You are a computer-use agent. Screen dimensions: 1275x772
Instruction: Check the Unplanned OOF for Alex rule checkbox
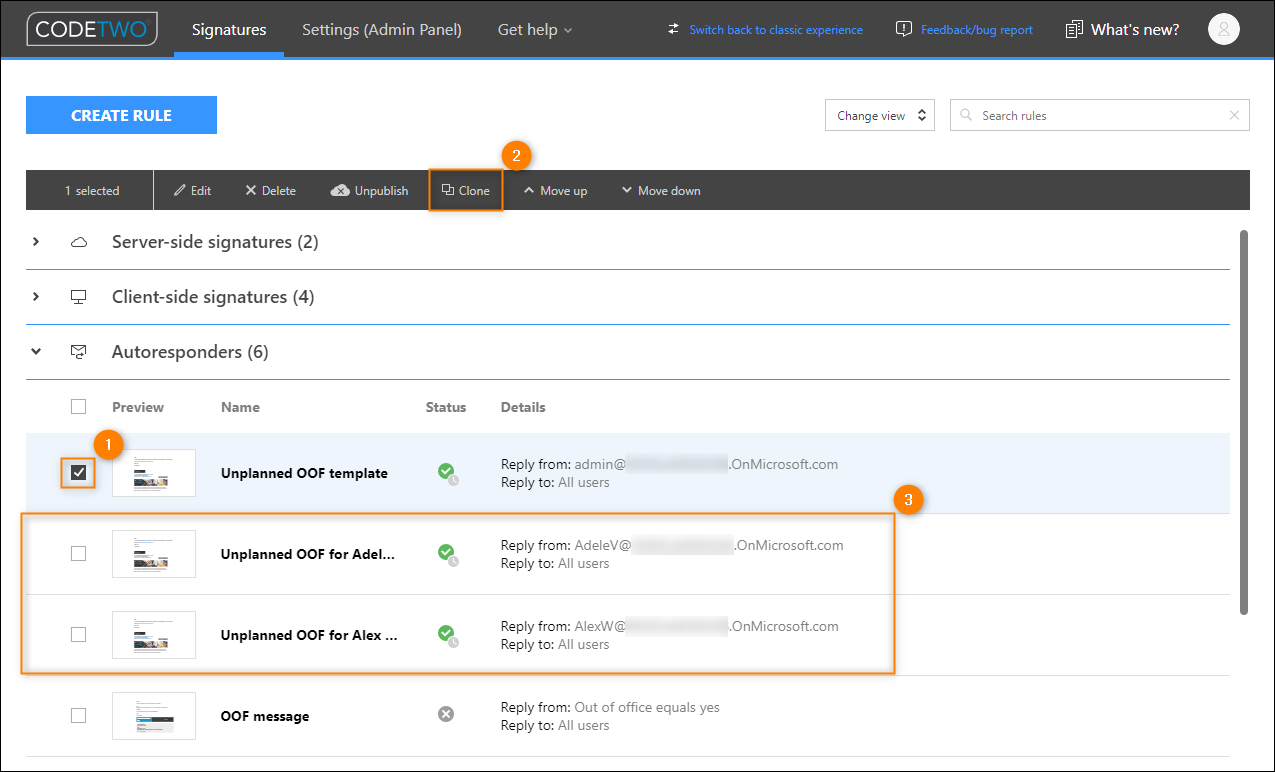pyautogui.click(x=78, y=634)
